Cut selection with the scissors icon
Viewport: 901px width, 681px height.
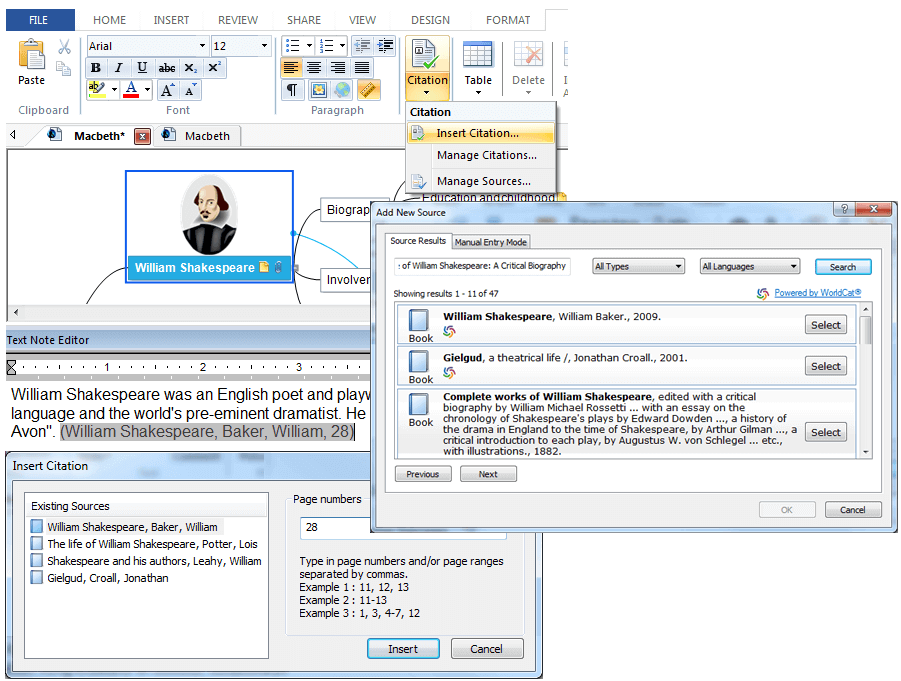64,47
